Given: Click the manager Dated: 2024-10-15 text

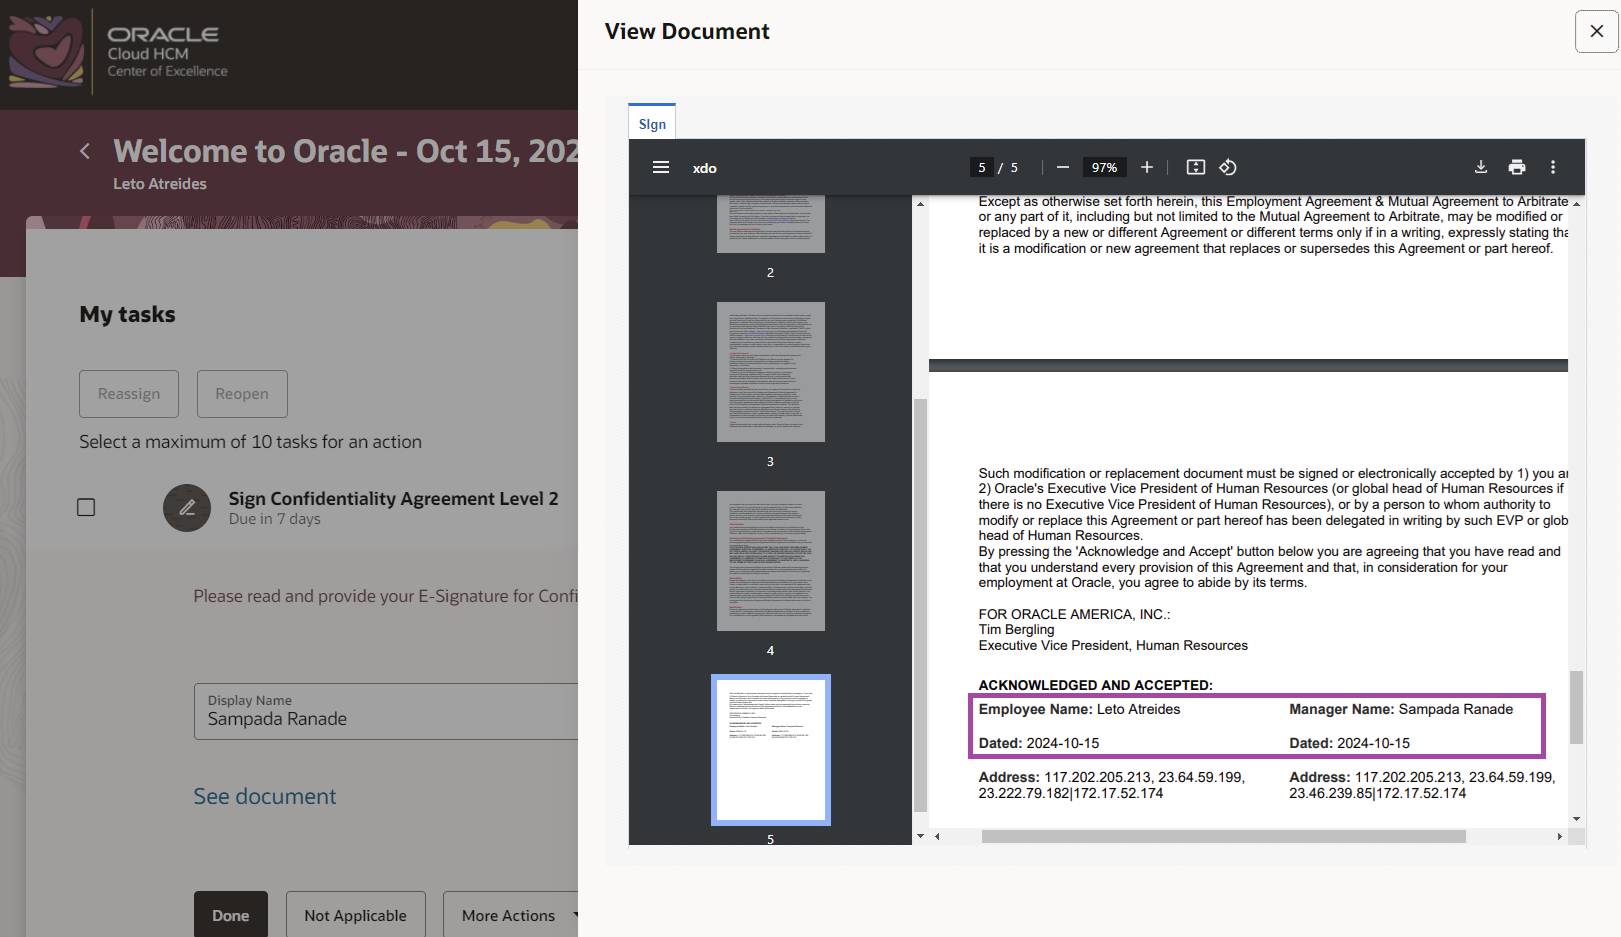Looking at the screenshot, I should pyautogui.click(x=1349, y=743).
